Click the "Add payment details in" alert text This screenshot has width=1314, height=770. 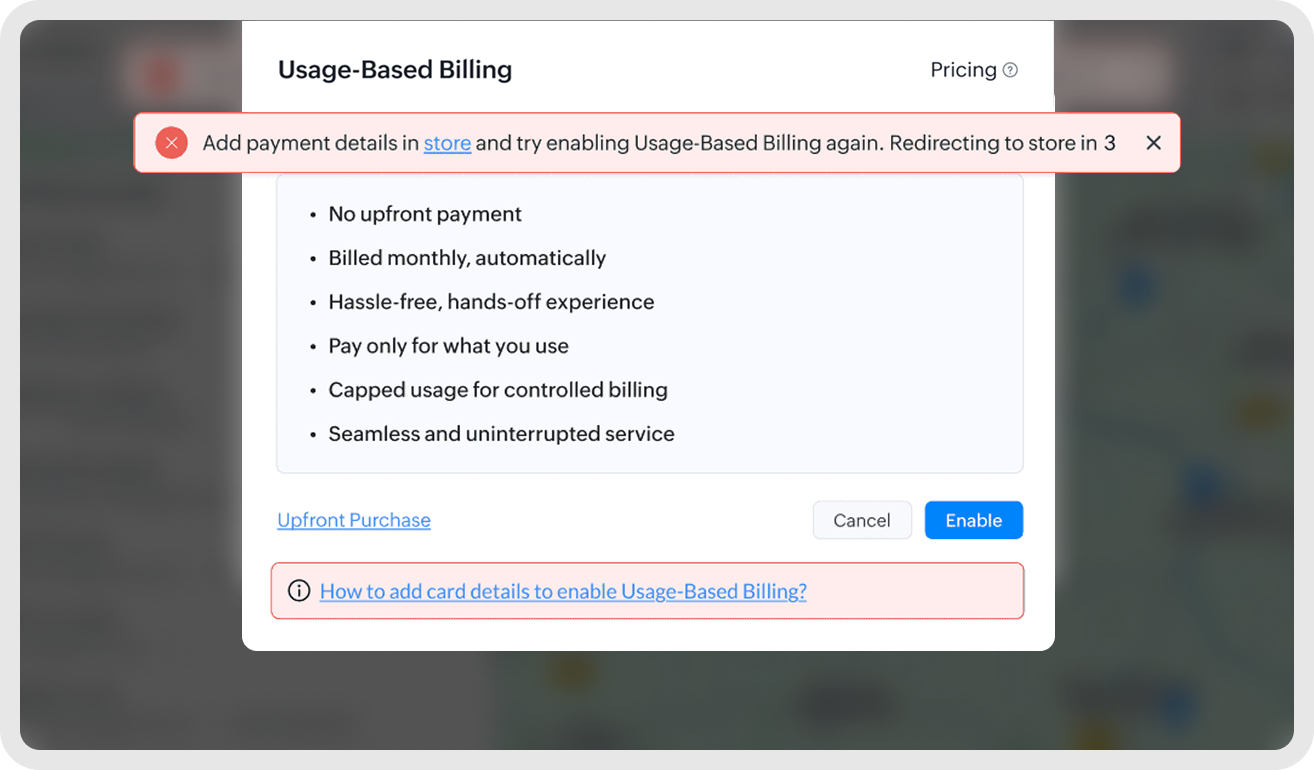pyautogui.click(x=310, y=143)
